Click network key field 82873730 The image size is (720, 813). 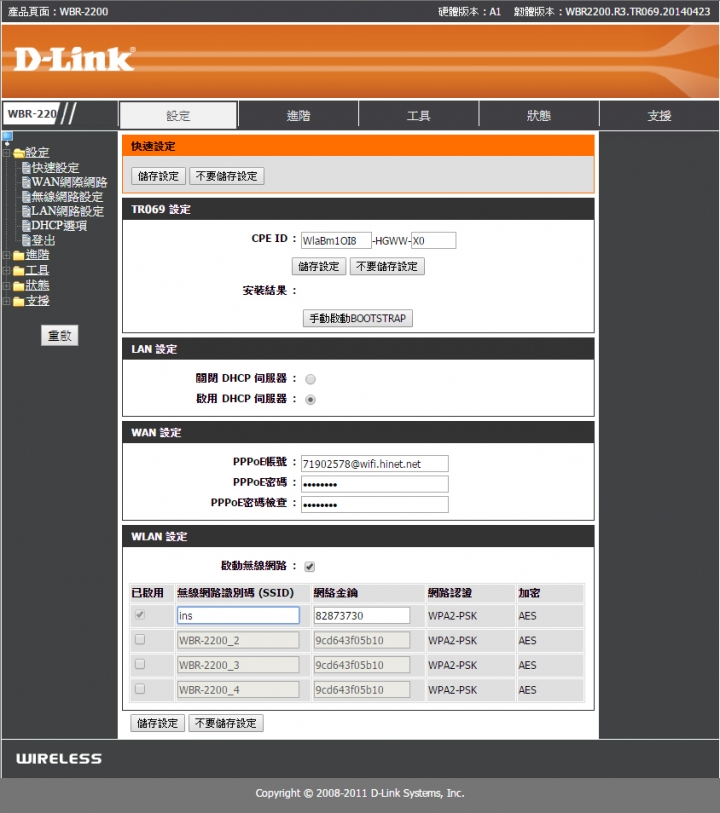tap(362, 615)
